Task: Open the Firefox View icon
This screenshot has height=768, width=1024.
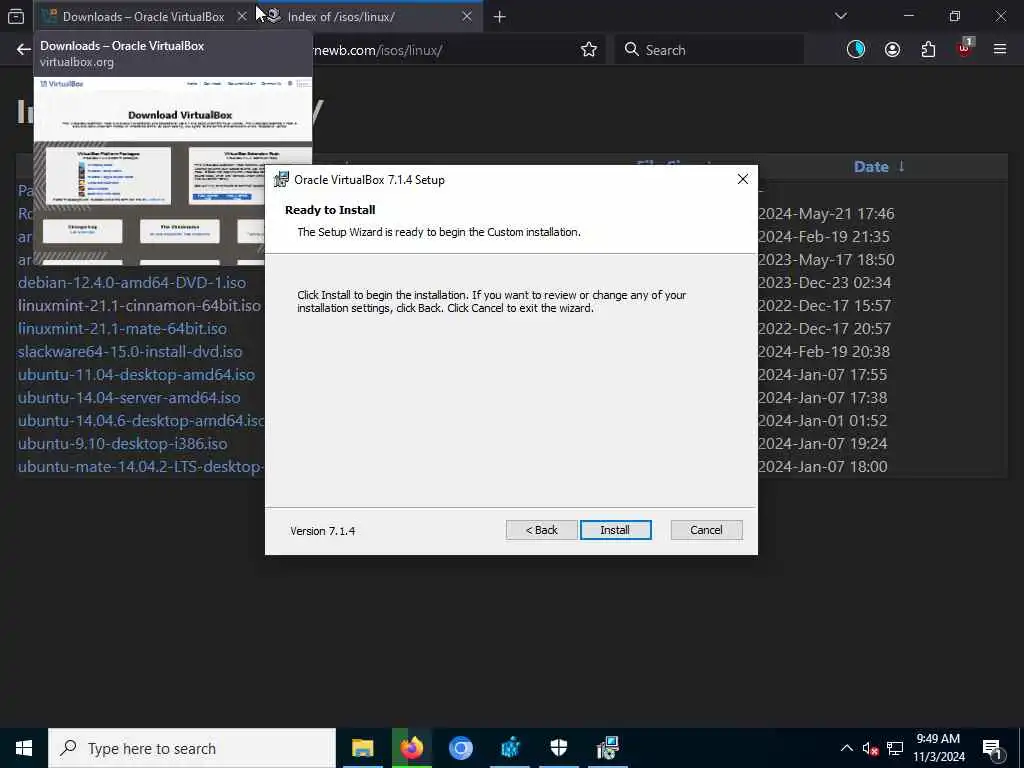Action: [16, 16]
